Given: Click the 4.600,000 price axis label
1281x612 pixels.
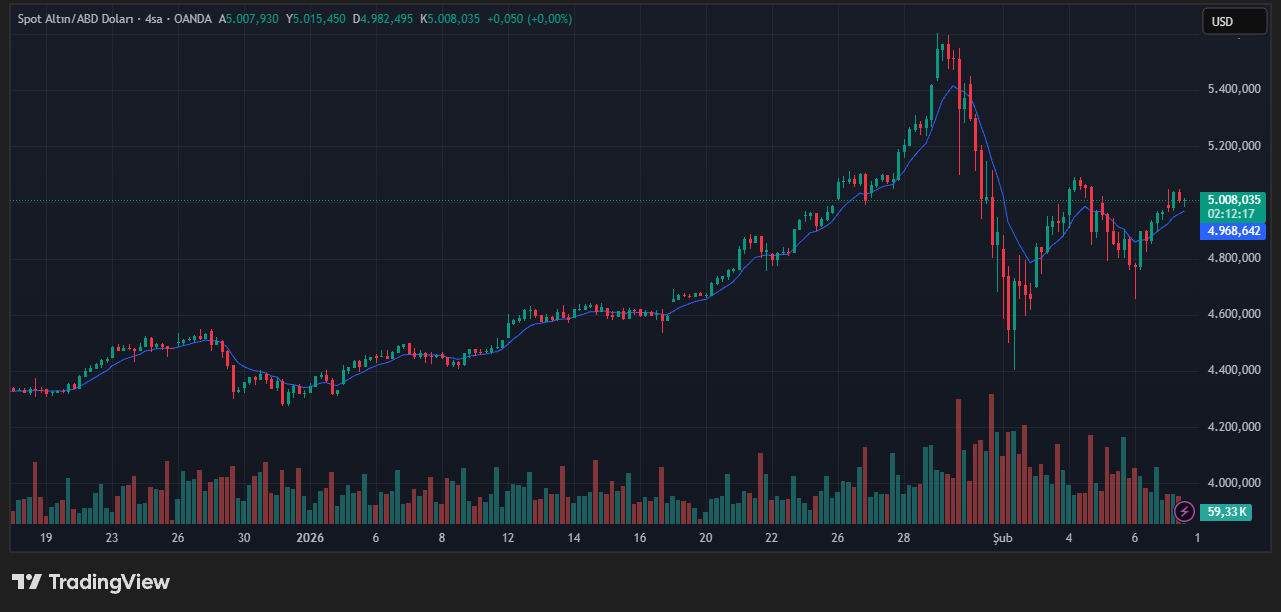Looking at the screenshot, I should tap(1234, 314).
